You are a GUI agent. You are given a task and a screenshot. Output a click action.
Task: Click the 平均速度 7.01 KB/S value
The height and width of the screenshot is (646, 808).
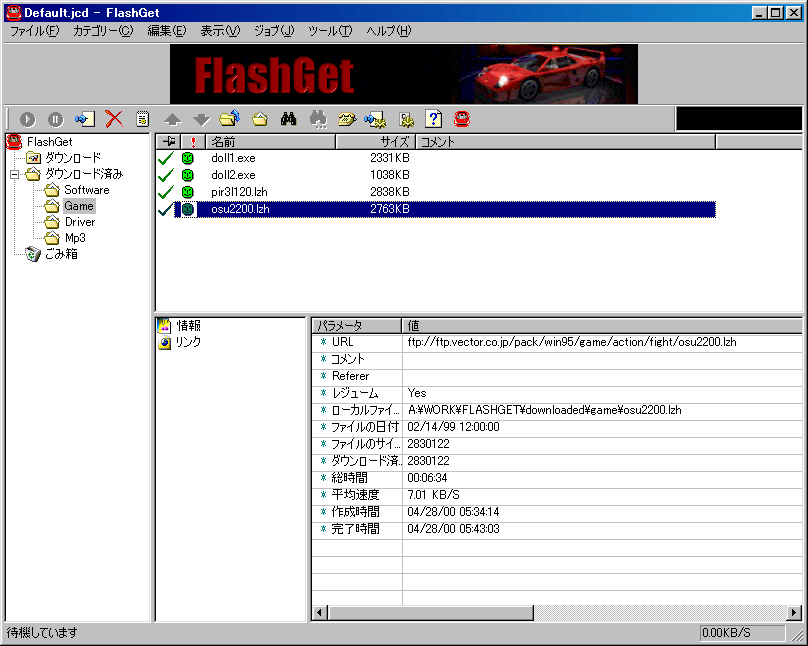tap(433, 495)
